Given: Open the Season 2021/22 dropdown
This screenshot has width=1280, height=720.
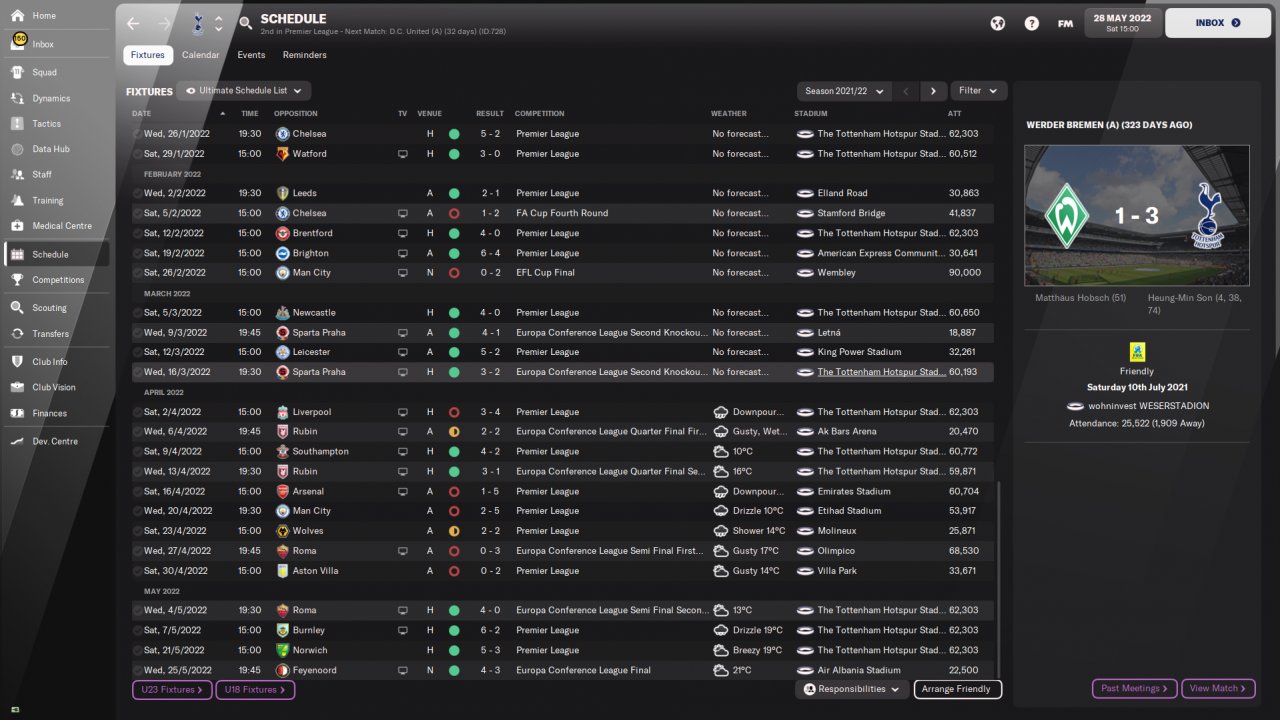Looking at the screenshot, I should [845, 91].
